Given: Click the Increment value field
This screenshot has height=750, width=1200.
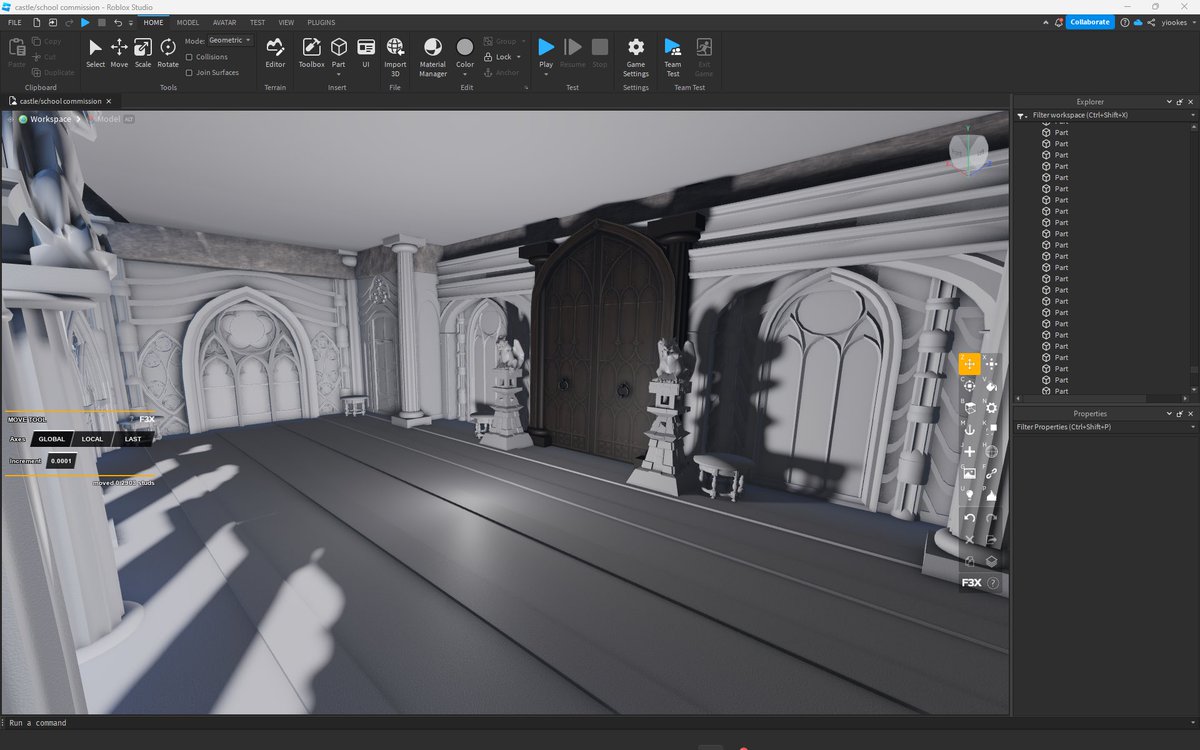Looking at the screenshot, I should (62, 461).
